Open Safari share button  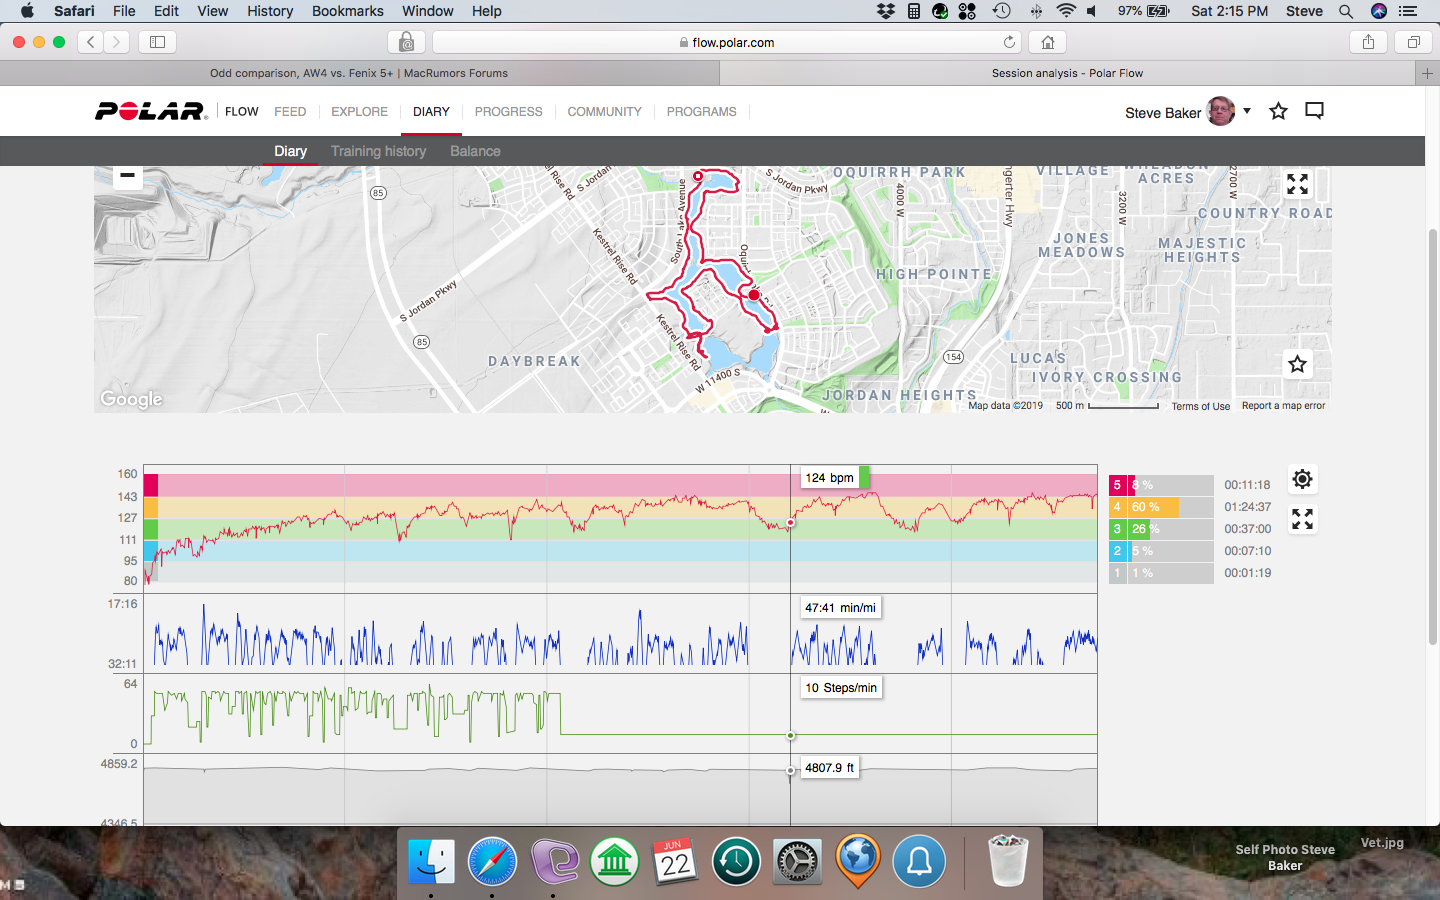pyautogui.click(x=1368, y=42)
